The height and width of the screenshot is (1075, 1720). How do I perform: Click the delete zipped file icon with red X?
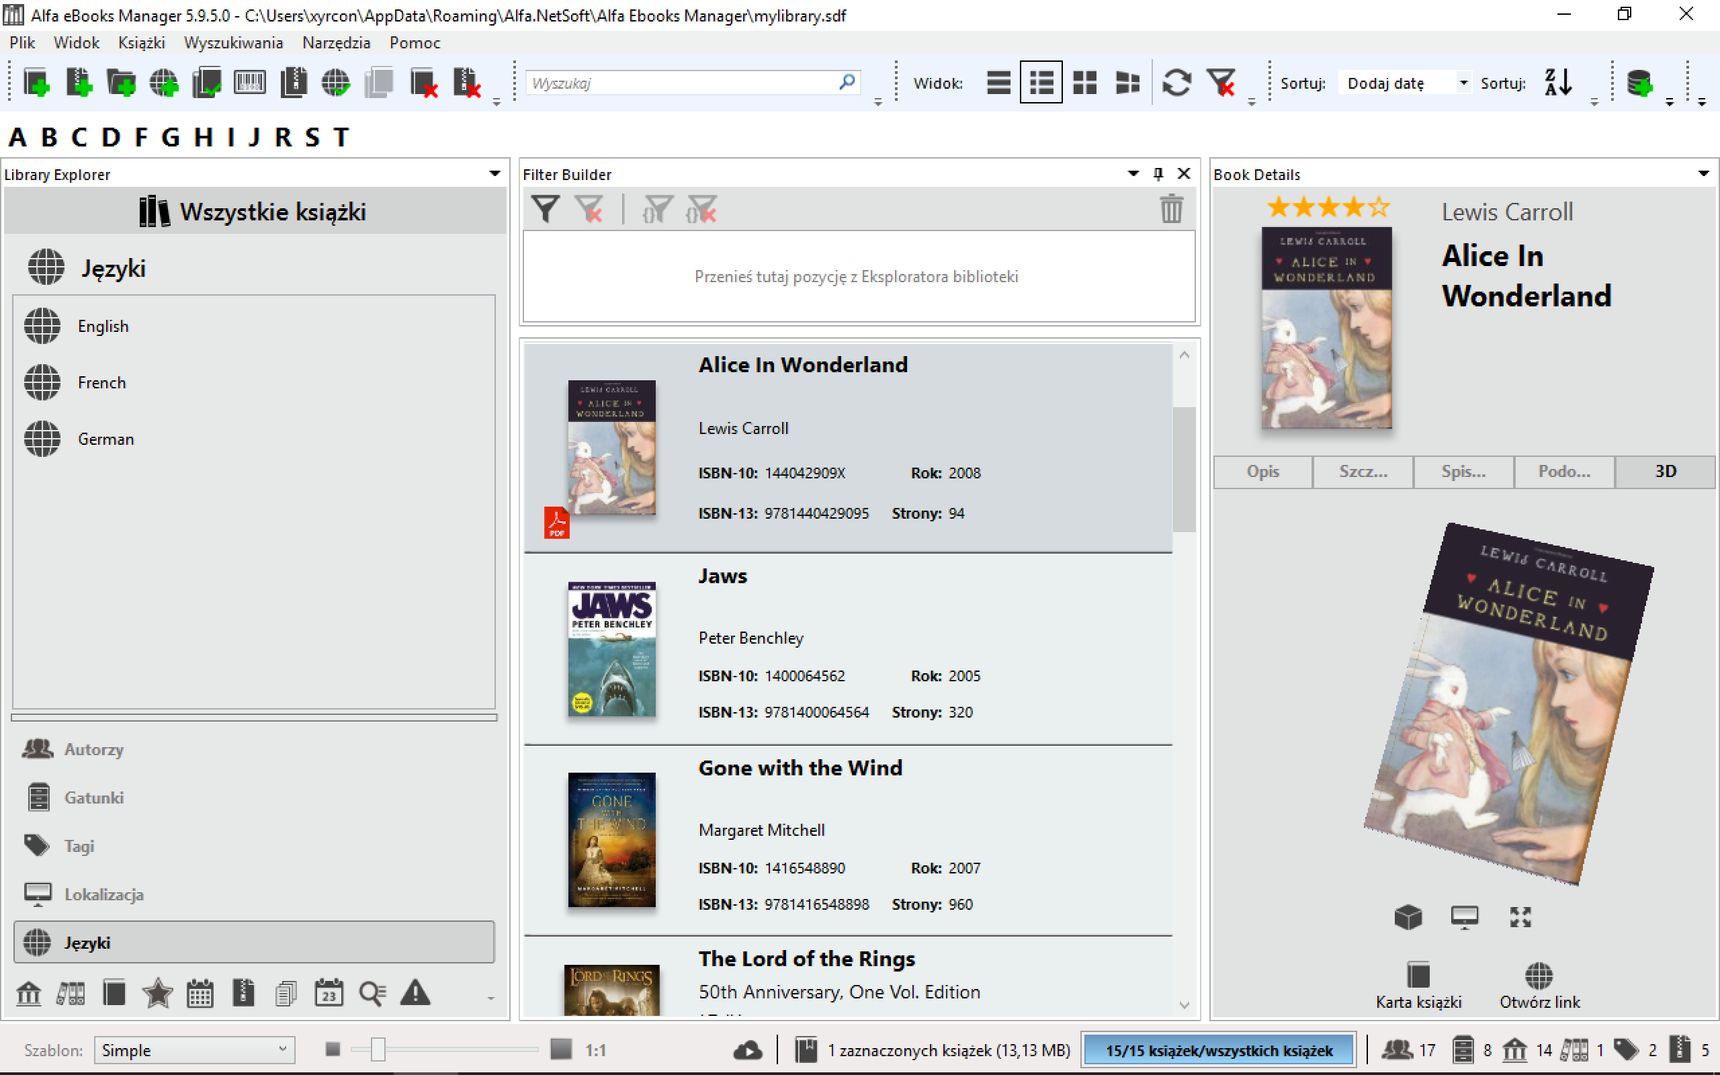(x=467, y=83)
